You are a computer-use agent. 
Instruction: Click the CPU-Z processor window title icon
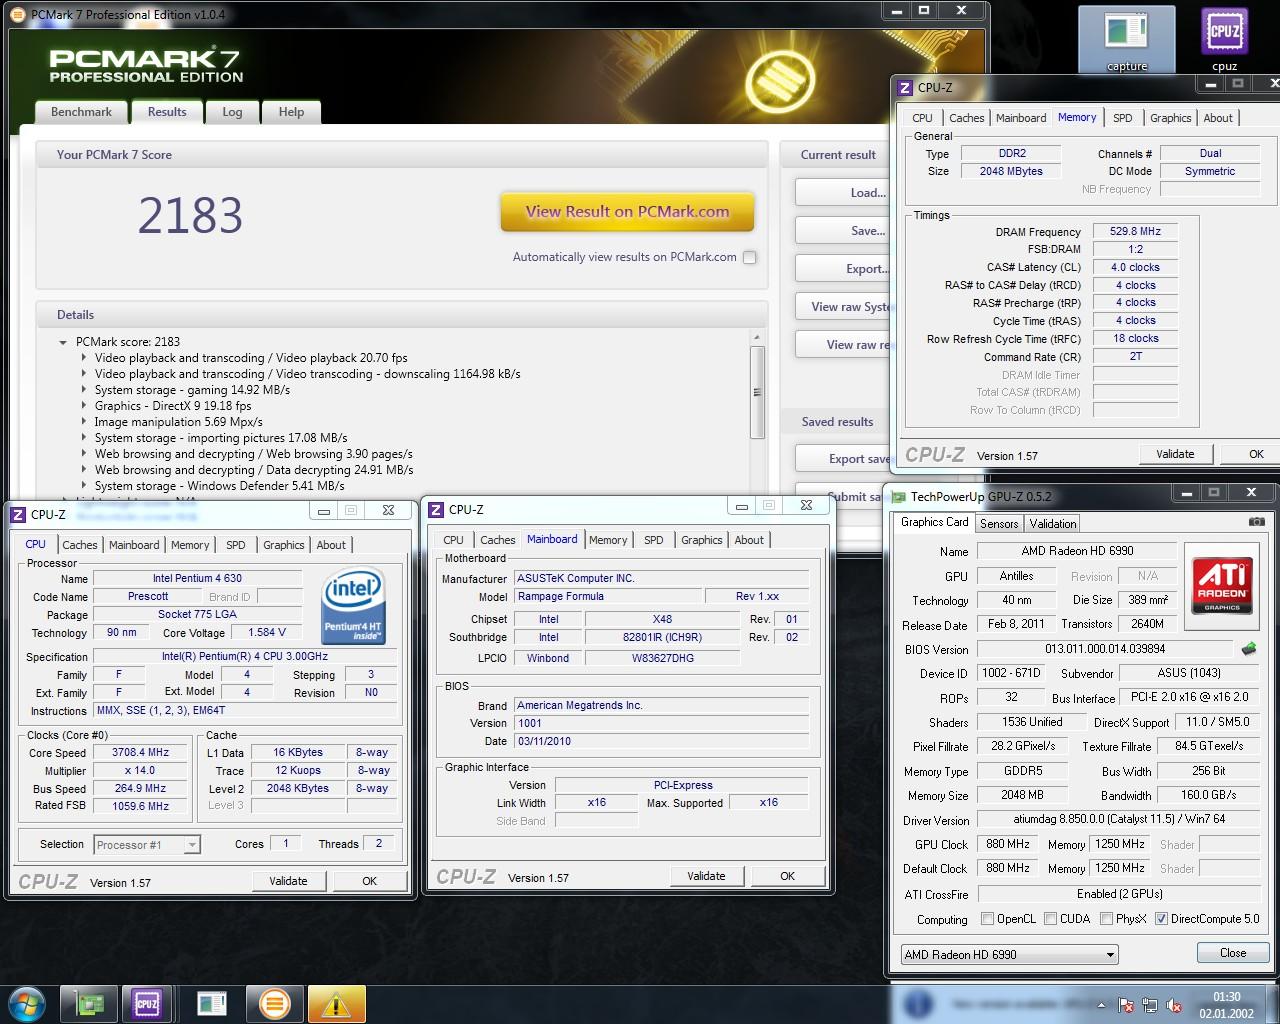(18, 514)
